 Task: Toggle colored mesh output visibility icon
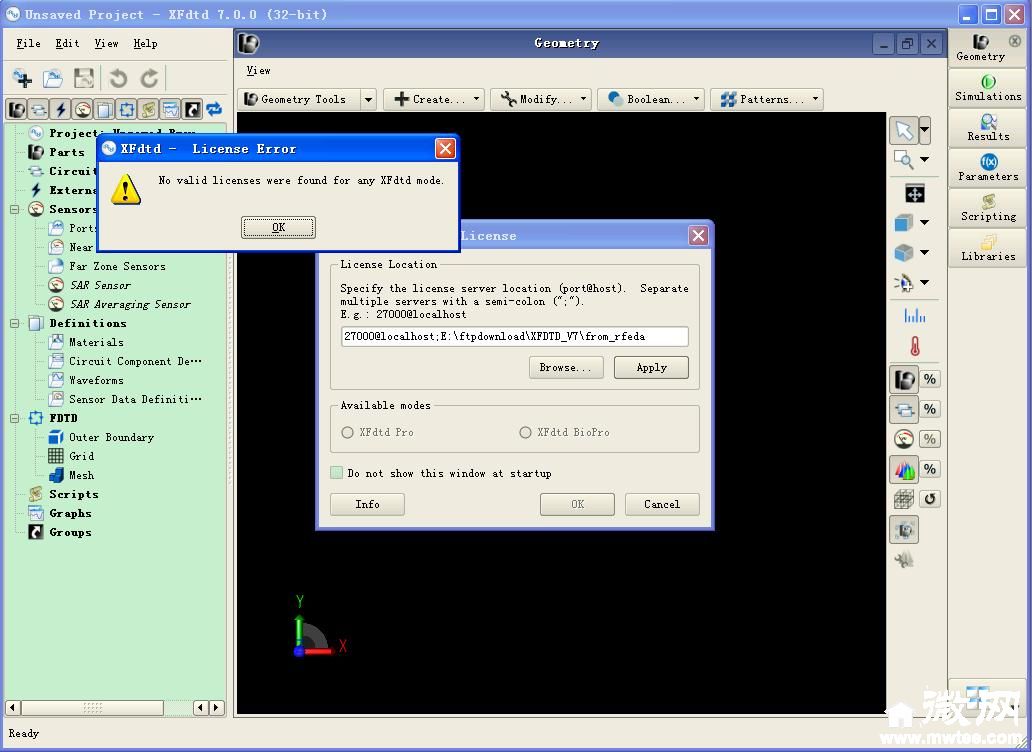point(904,469)
